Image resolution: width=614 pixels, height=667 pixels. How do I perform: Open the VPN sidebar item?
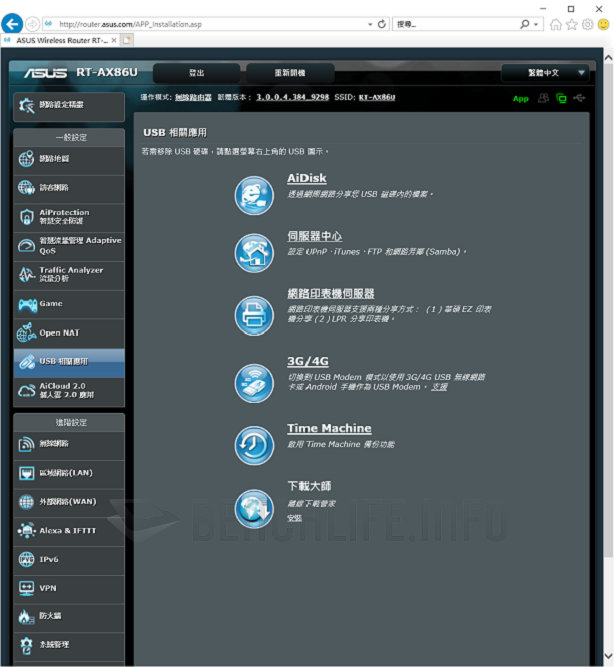click(x=69, y=589)
